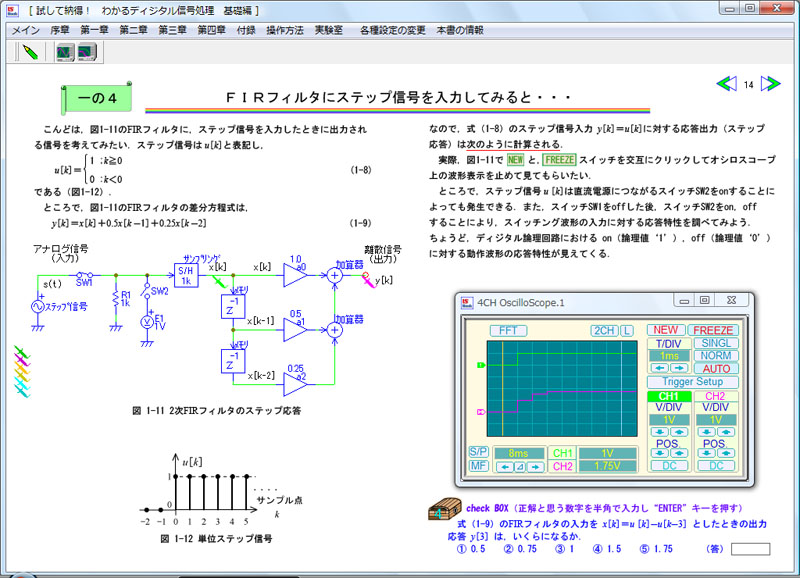The height and width of the screenshot is (578, 800).
Task: Click the triangle button between cursor arrows
Action: (520, 467)
